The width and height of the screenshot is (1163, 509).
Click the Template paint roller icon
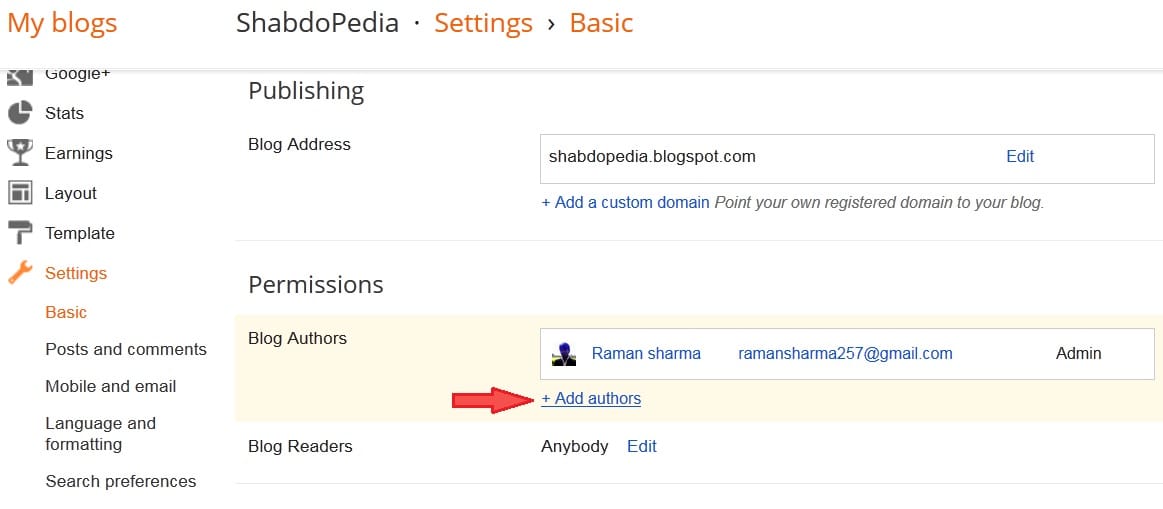(x=20, y=233)
